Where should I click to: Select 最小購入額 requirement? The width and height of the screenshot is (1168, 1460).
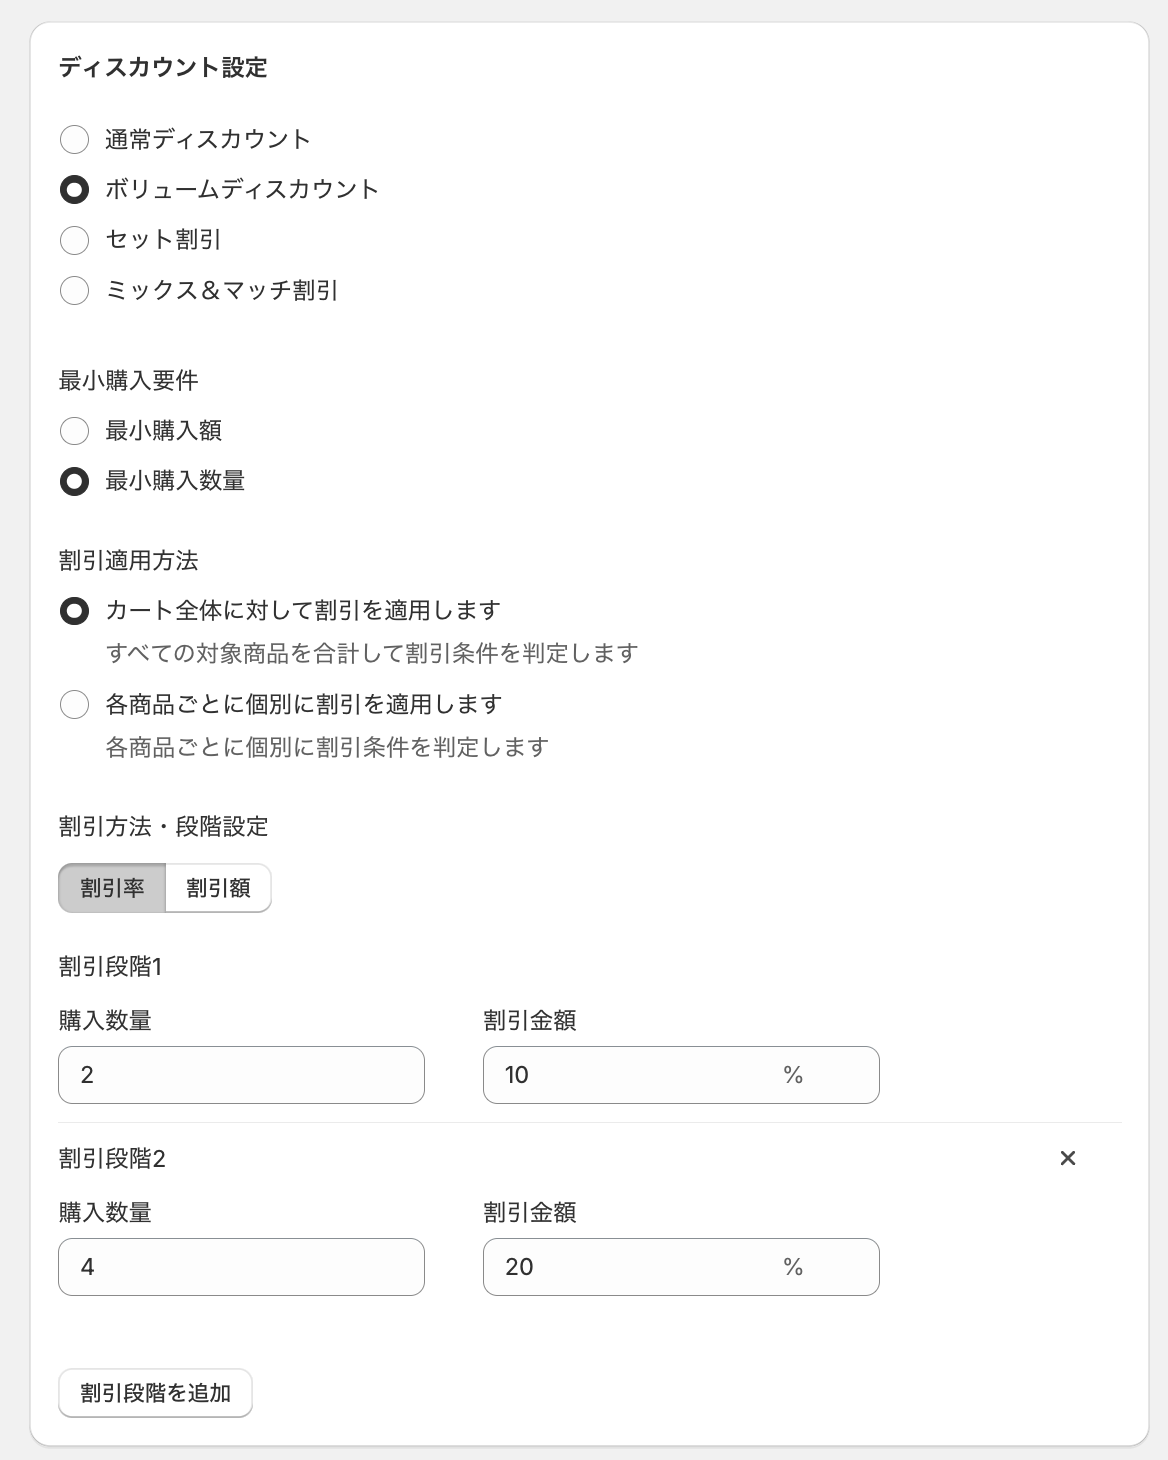[x=75, y=431]
